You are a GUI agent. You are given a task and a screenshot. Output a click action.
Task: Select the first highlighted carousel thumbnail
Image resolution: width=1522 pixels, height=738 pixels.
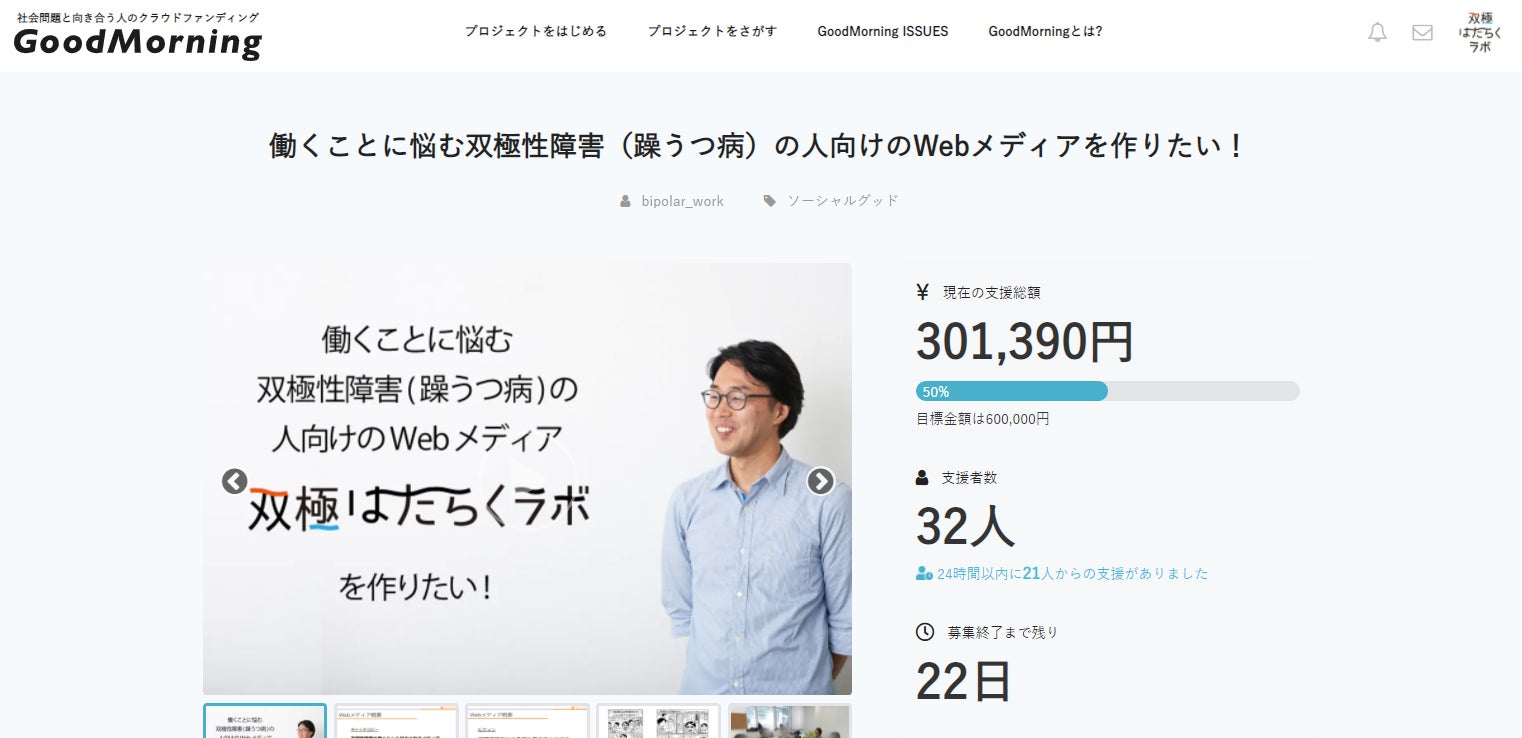(265, 721)
